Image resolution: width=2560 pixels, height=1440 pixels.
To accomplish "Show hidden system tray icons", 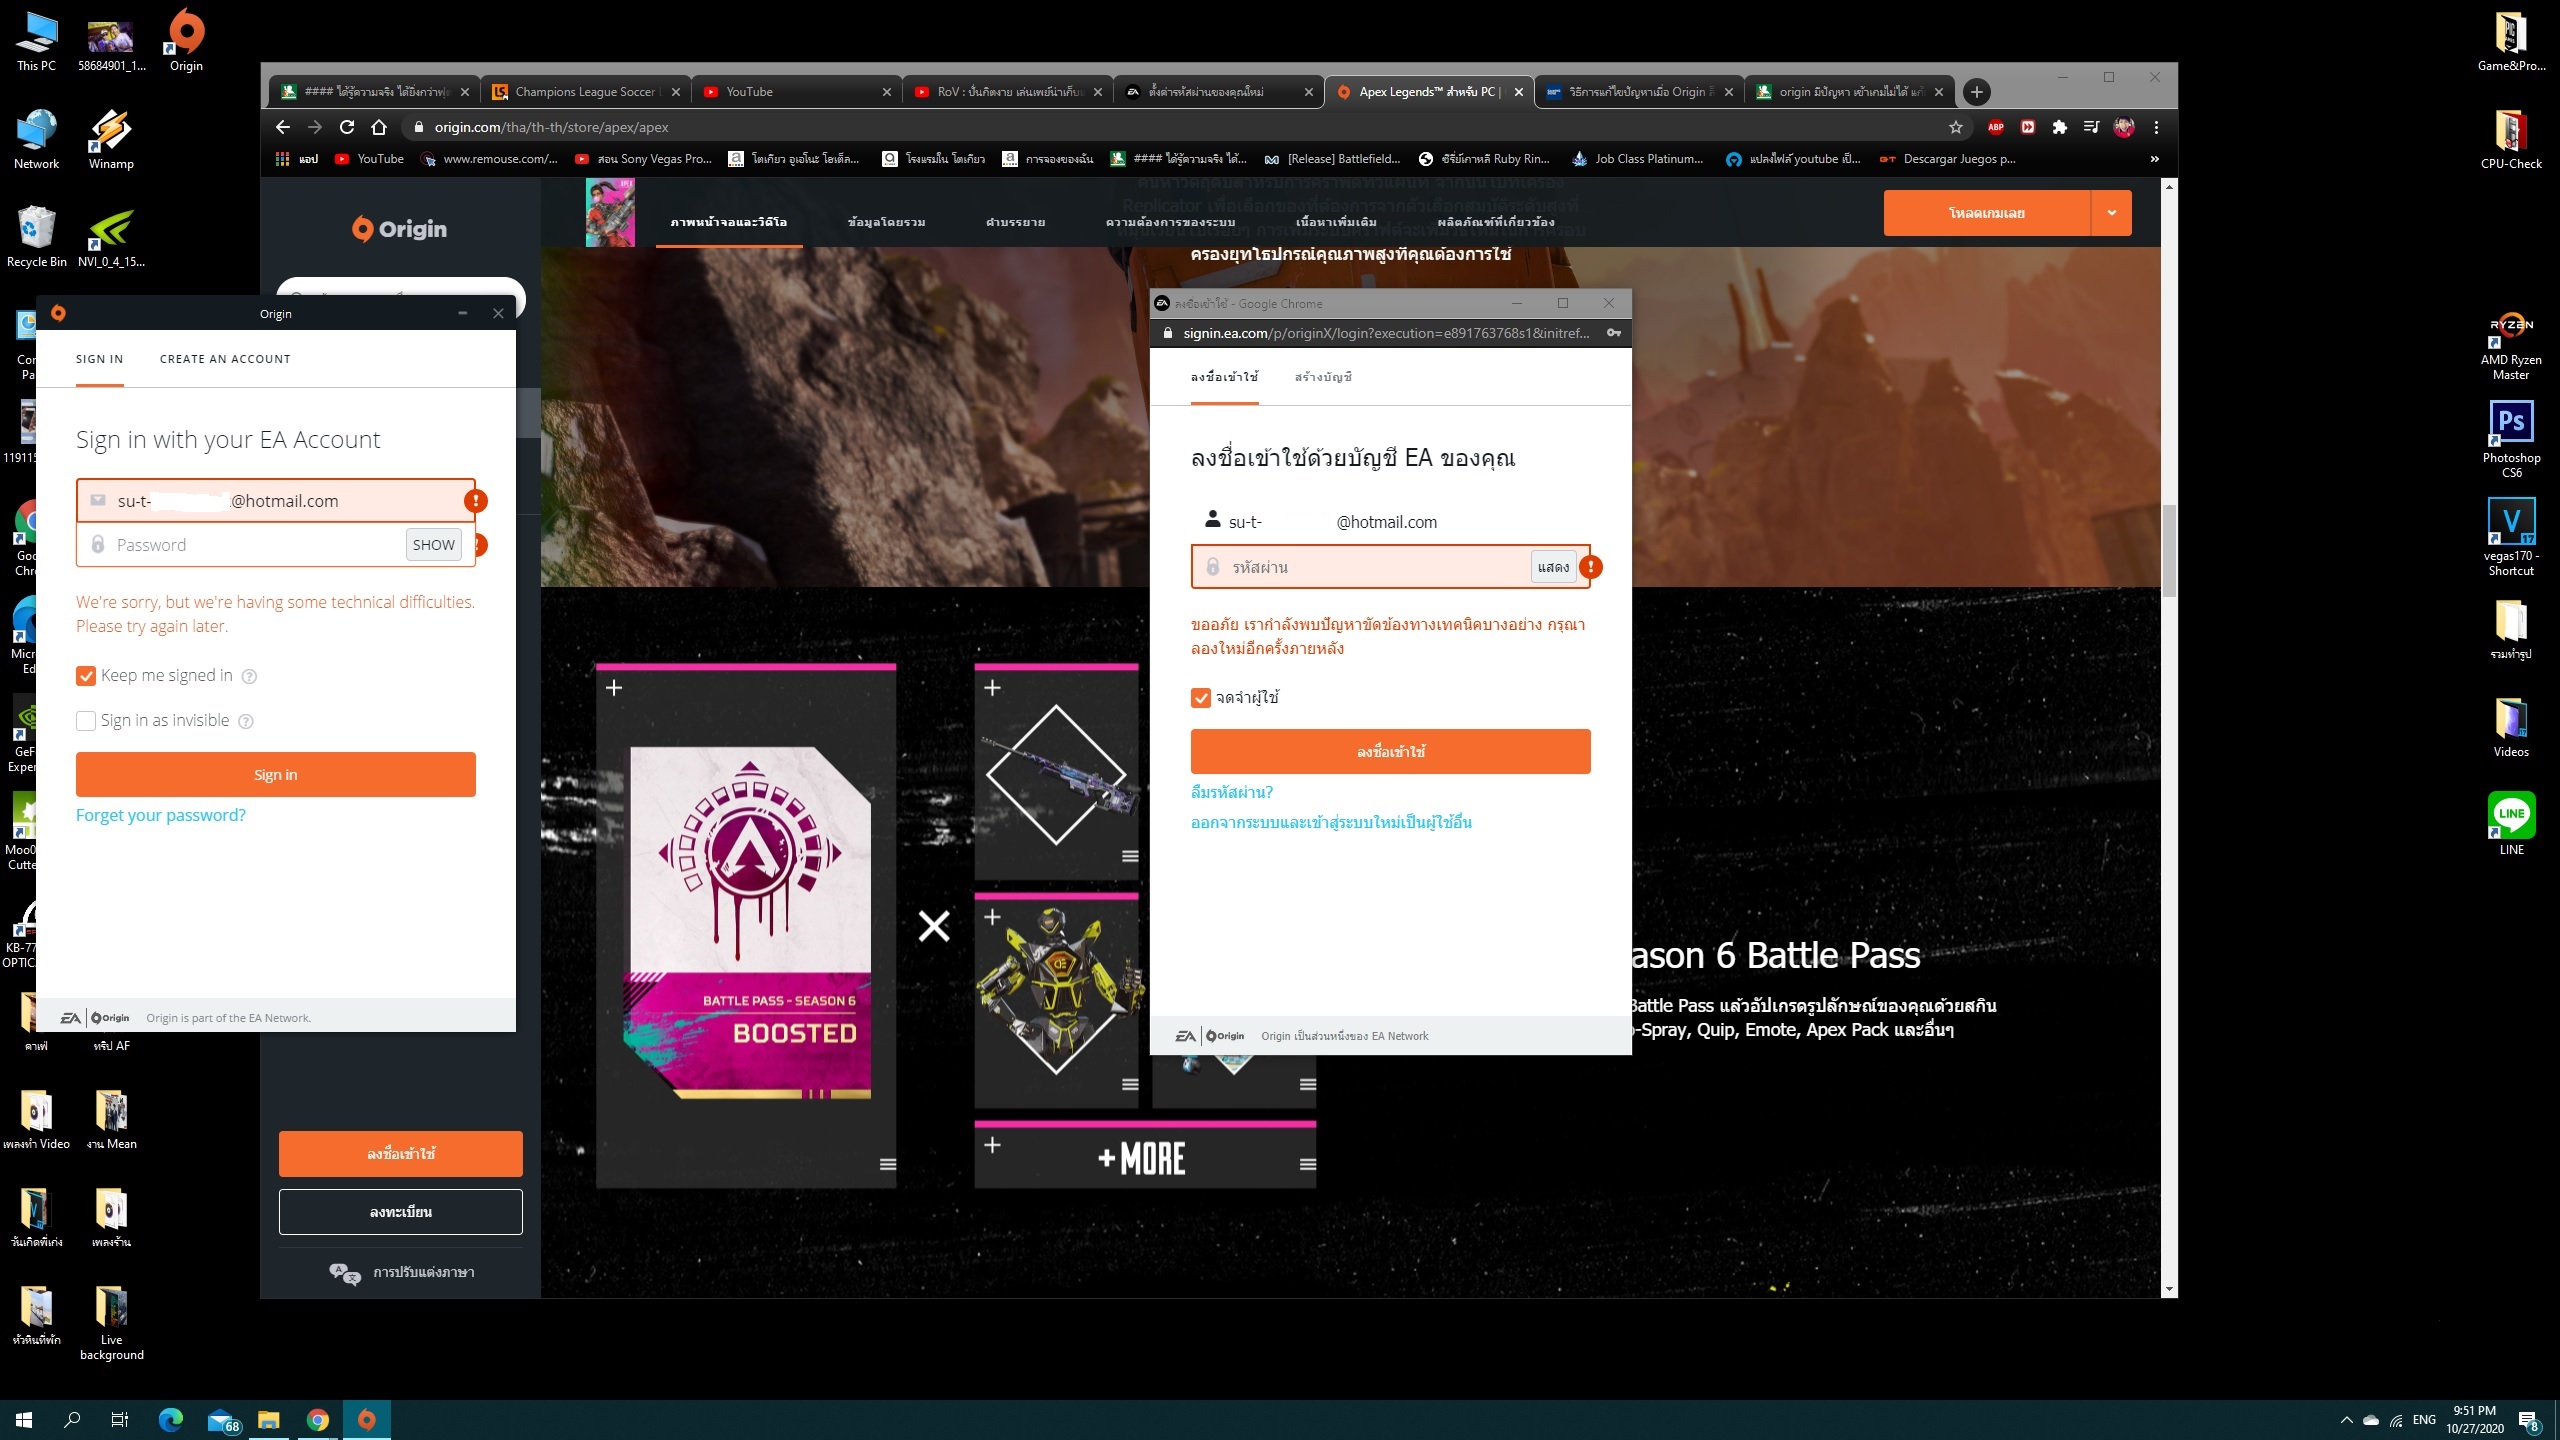I will pos(2346,1420).
